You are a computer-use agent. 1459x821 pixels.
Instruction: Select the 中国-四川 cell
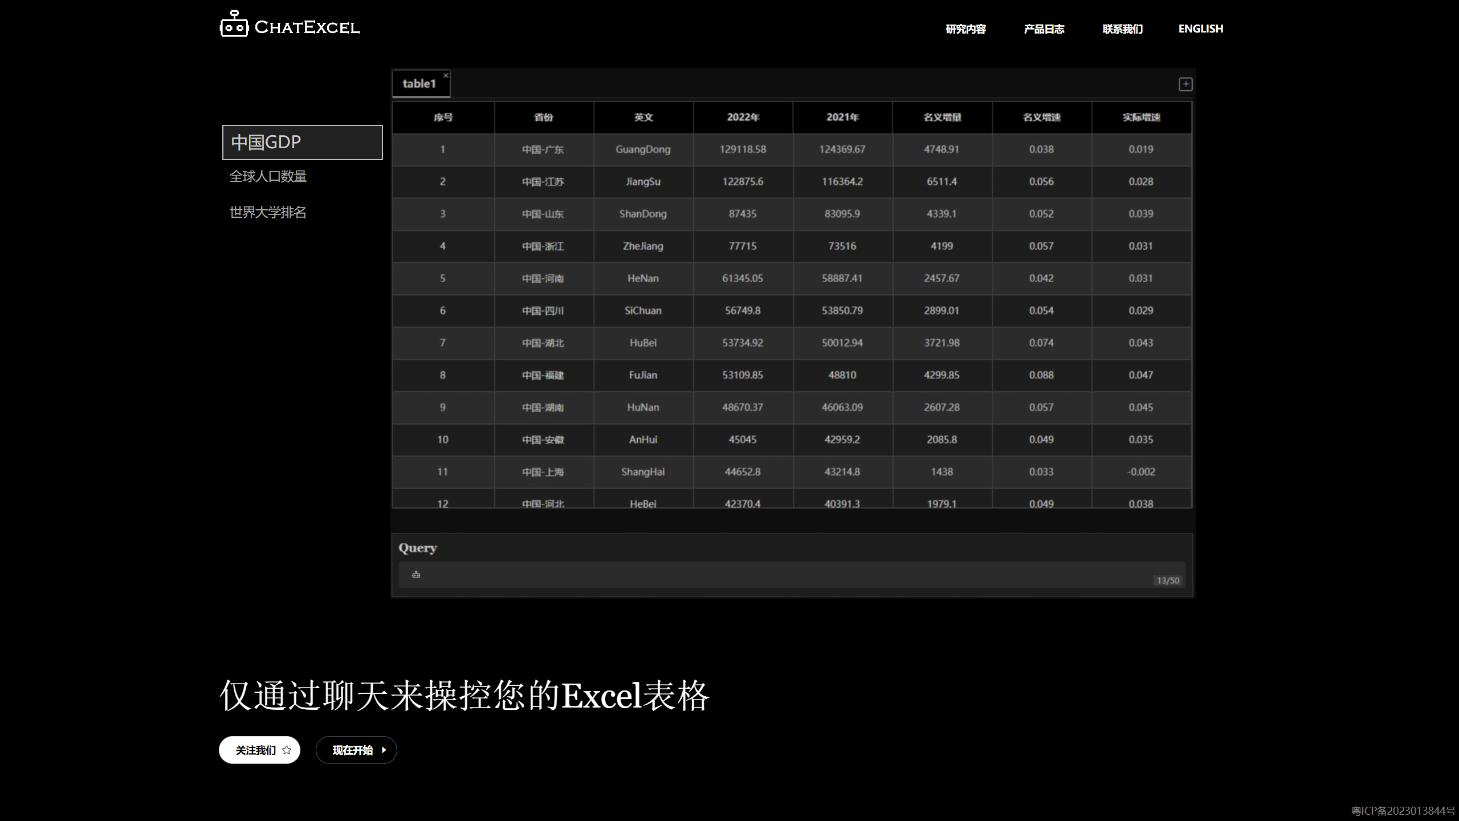click(x=543, y=311)
